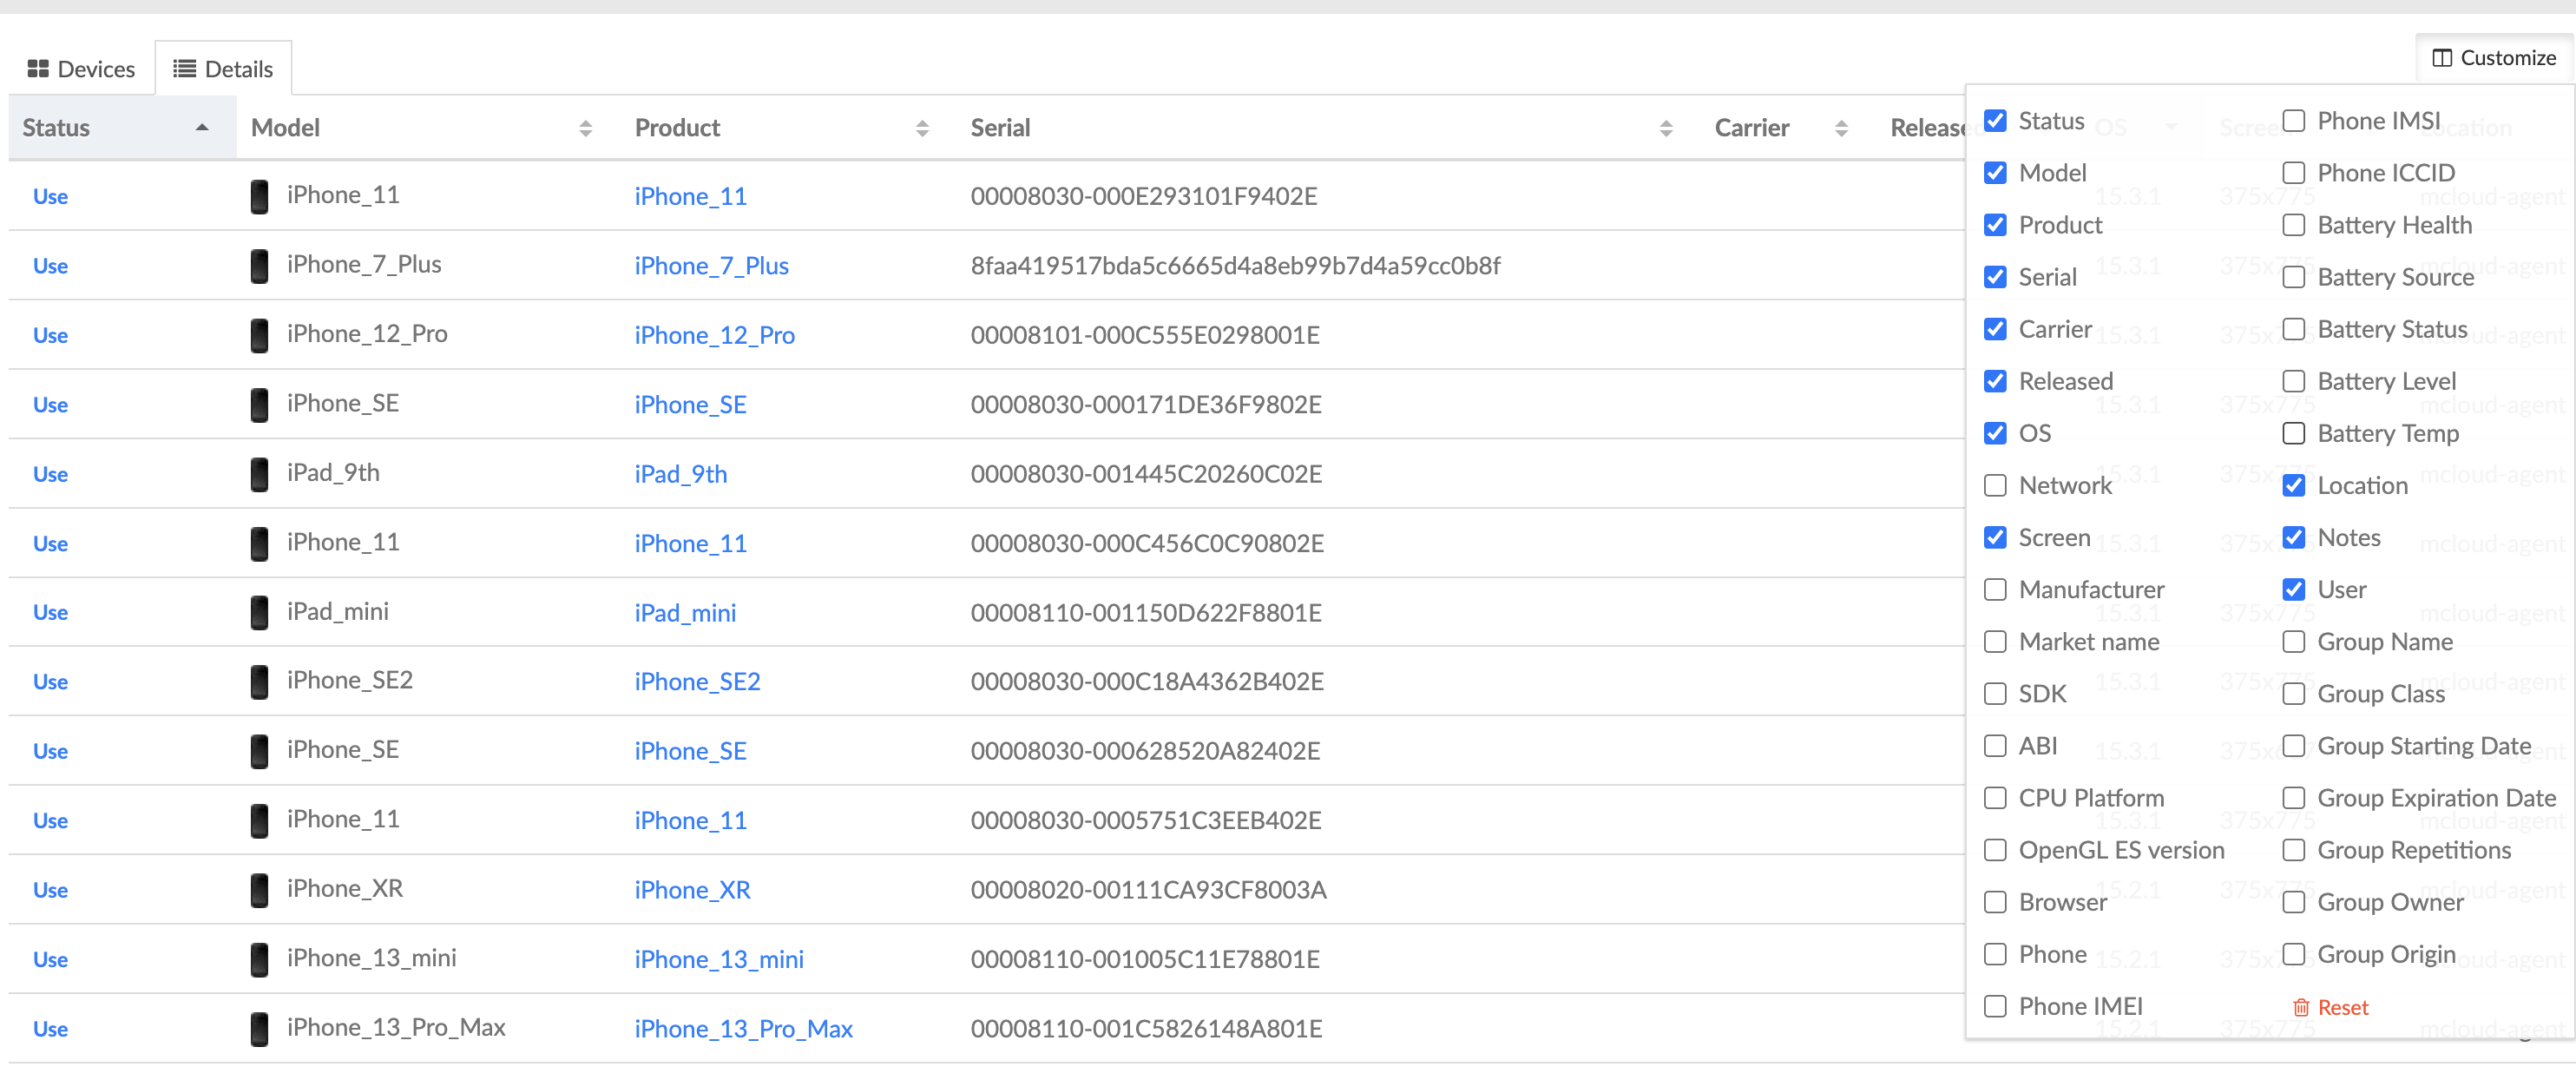
Task: Open the iPhone_SE2 product link
Action: [697, 681]
